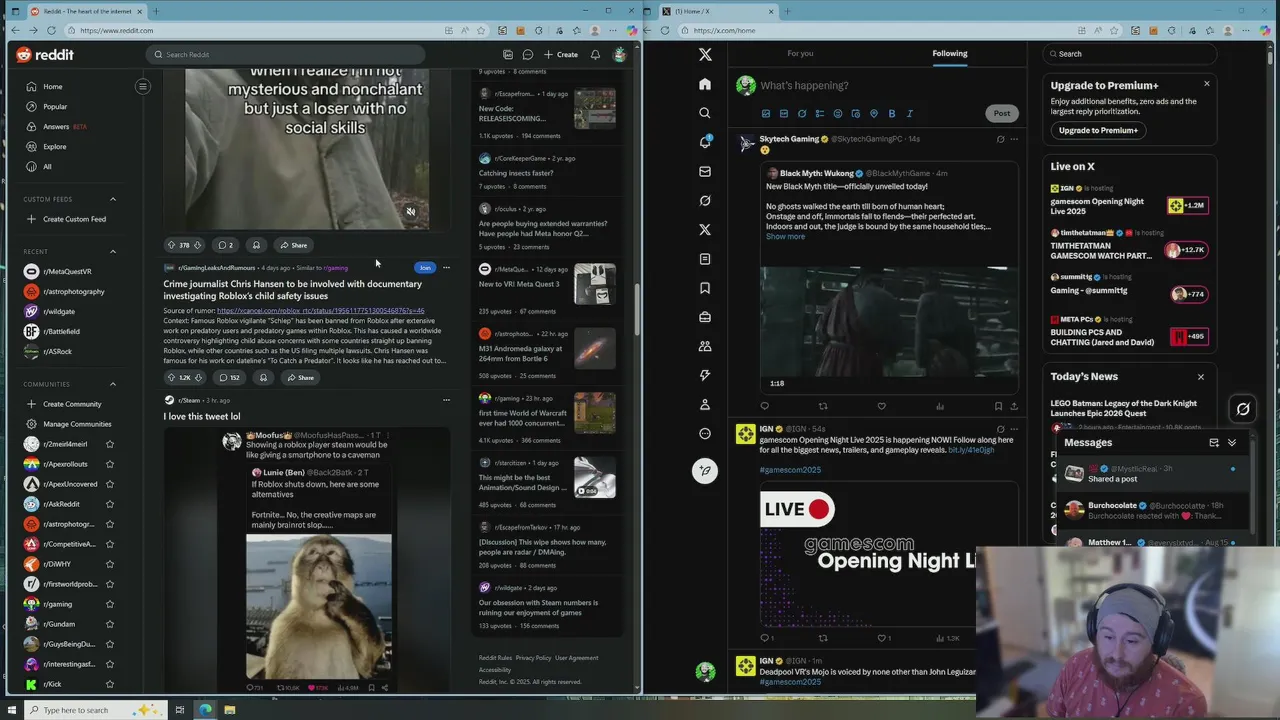Favorite r/DIWHY with its star
This screenshot has width=1280, height=720.
pyautogui.click(x=110, y=564)
